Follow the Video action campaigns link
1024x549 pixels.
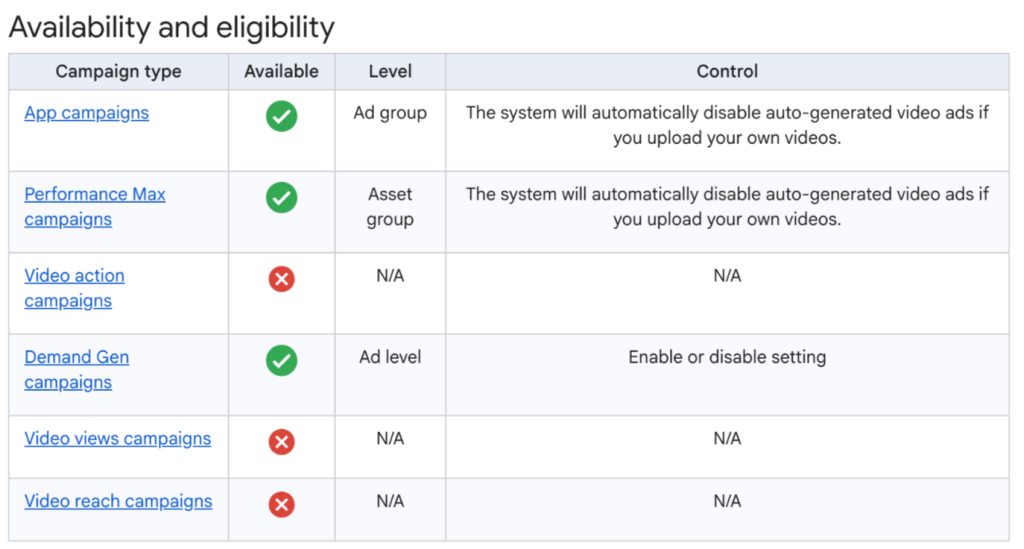tap(74, 288)
